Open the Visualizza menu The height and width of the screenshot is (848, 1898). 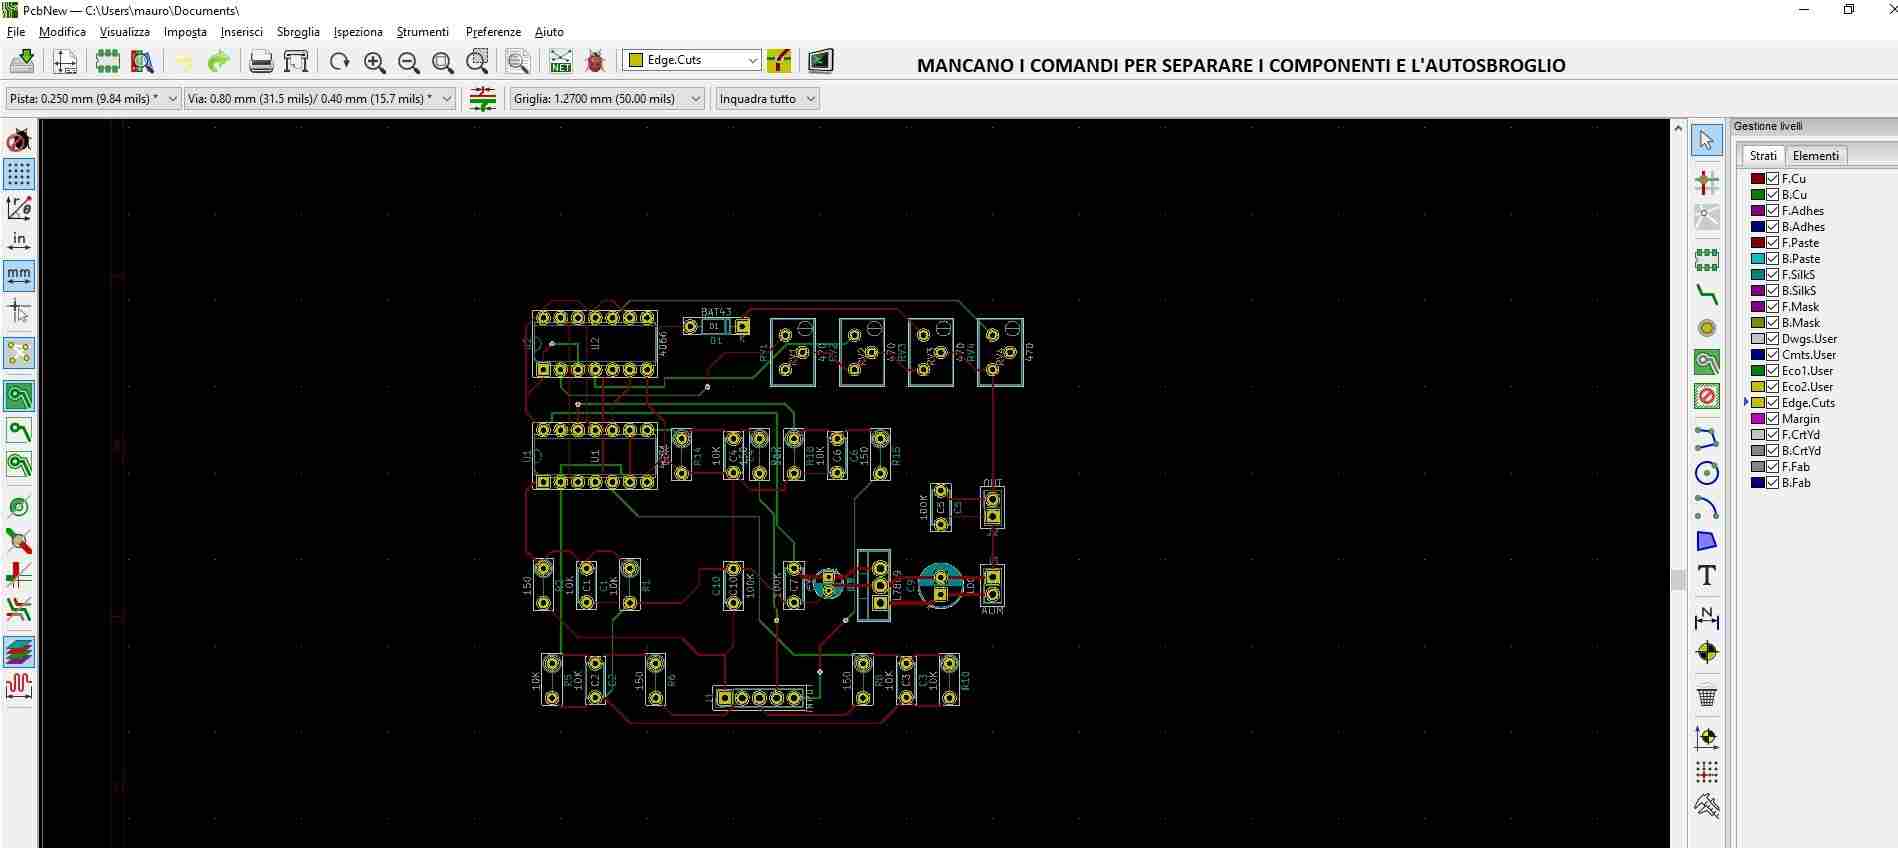point(125,32)
